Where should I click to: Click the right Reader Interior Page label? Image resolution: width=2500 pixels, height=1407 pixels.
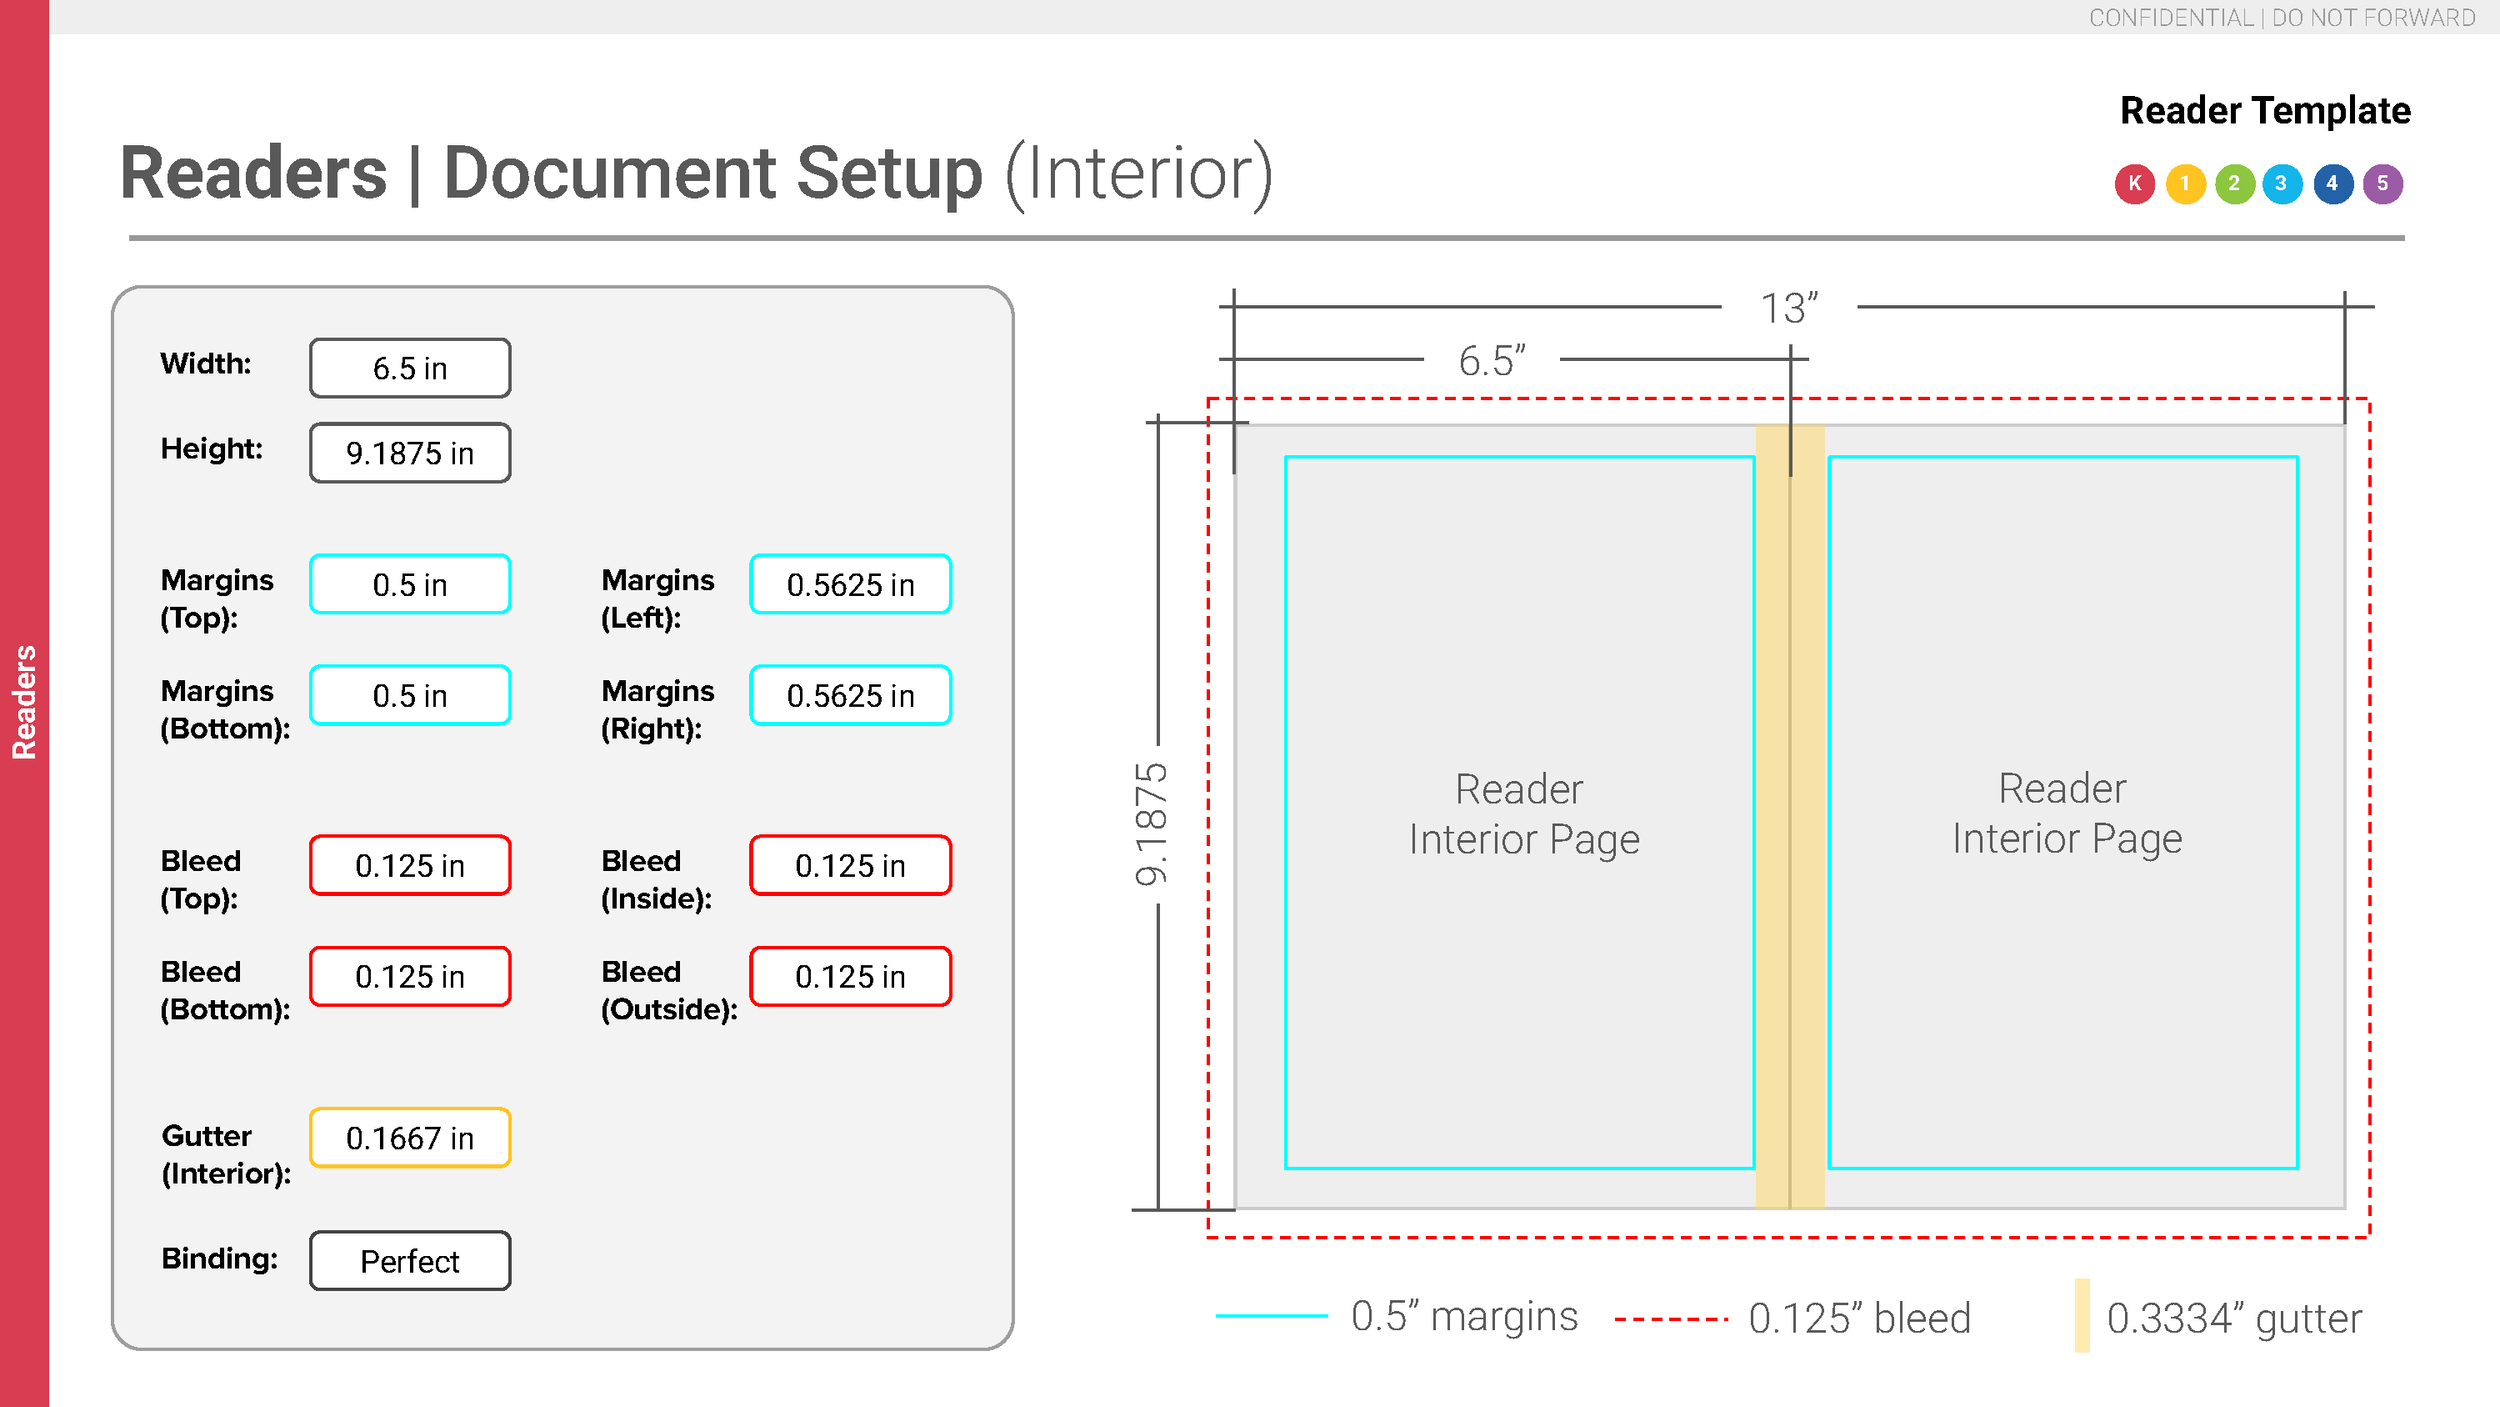click(x=2067, y=814)
